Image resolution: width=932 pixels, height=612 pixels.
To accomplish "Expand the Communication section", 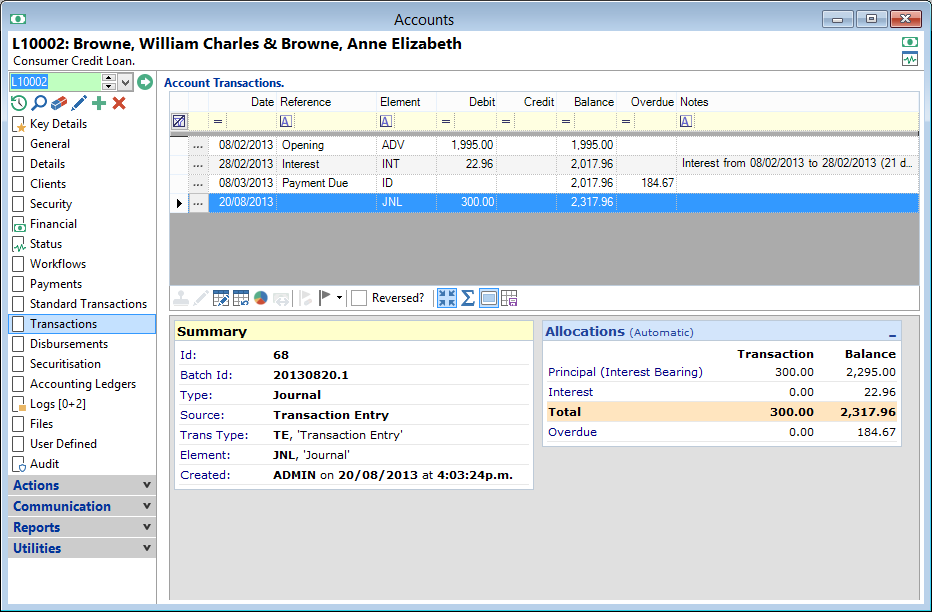I will click(x=82, y=506).
